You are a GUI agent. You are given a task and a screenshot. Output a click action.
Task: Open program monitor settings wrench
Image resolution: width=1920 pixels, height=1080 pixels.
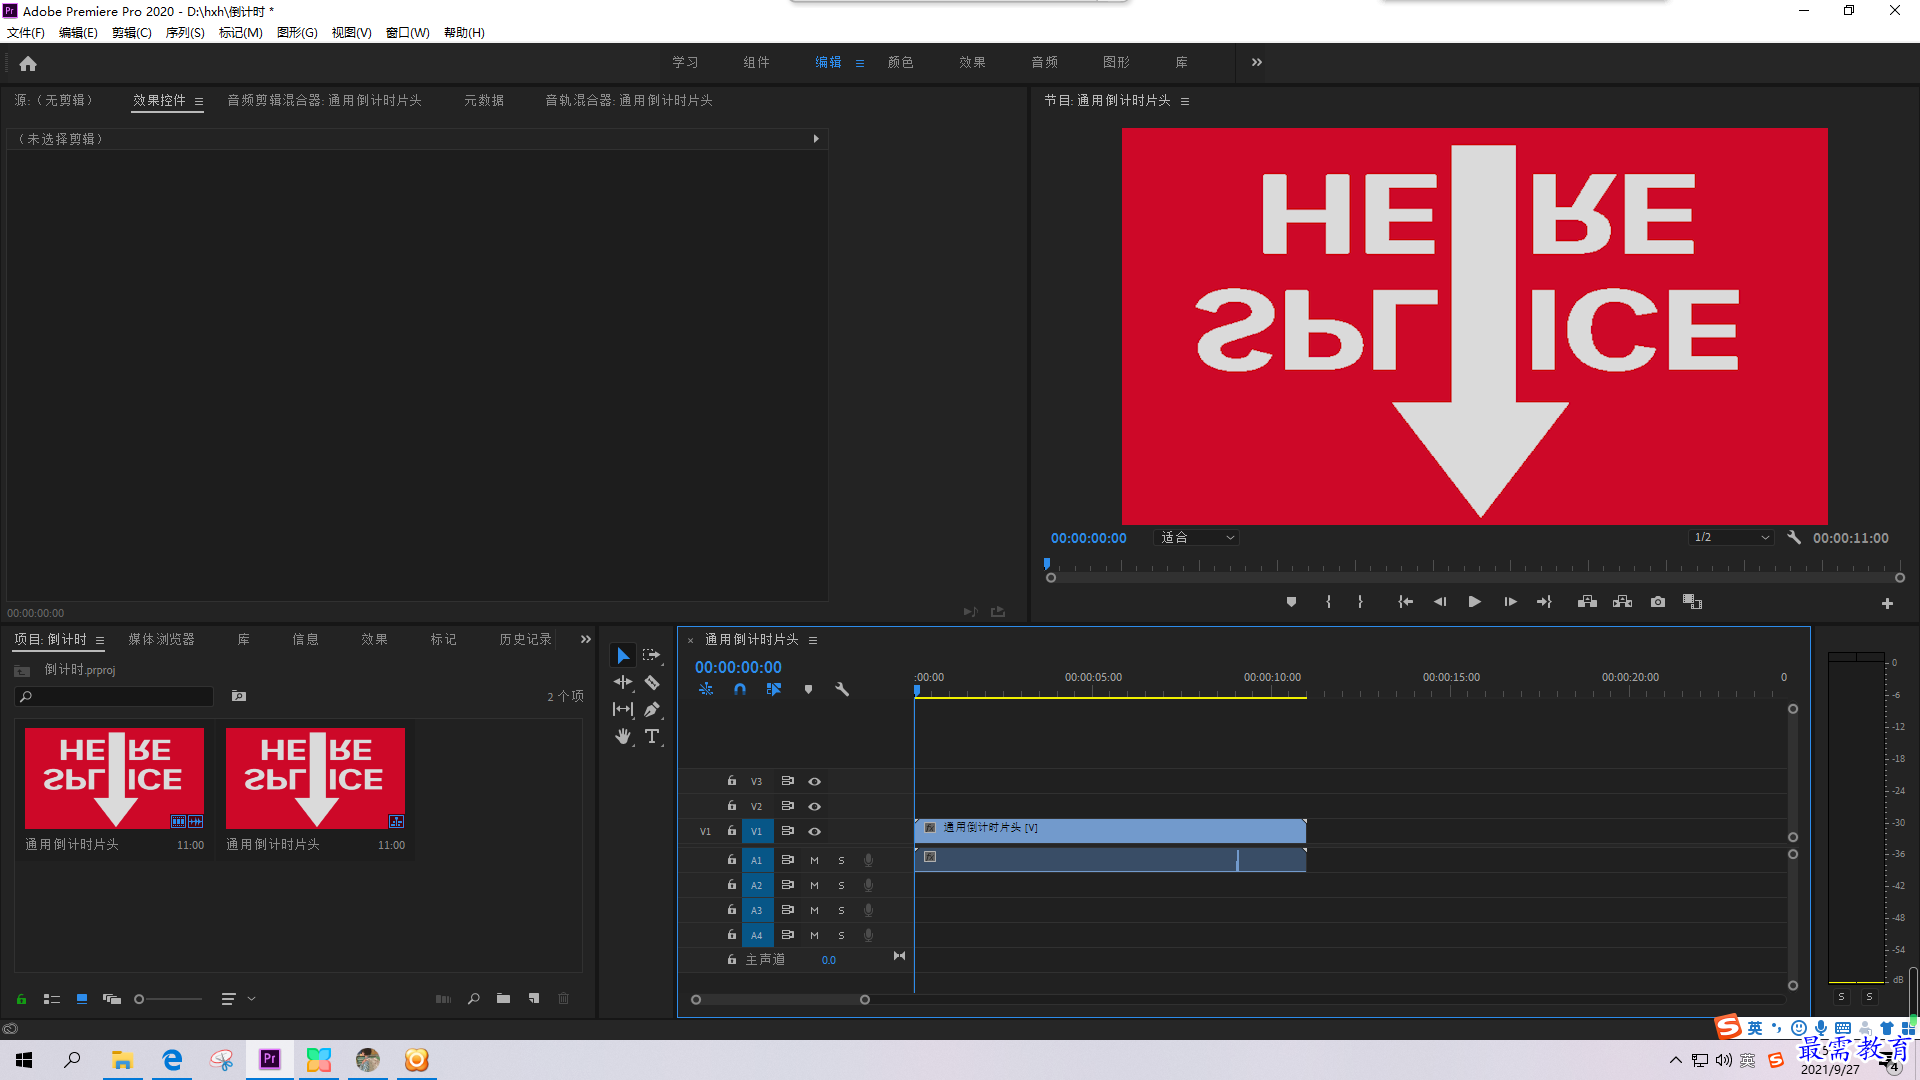pos(1794,537)
